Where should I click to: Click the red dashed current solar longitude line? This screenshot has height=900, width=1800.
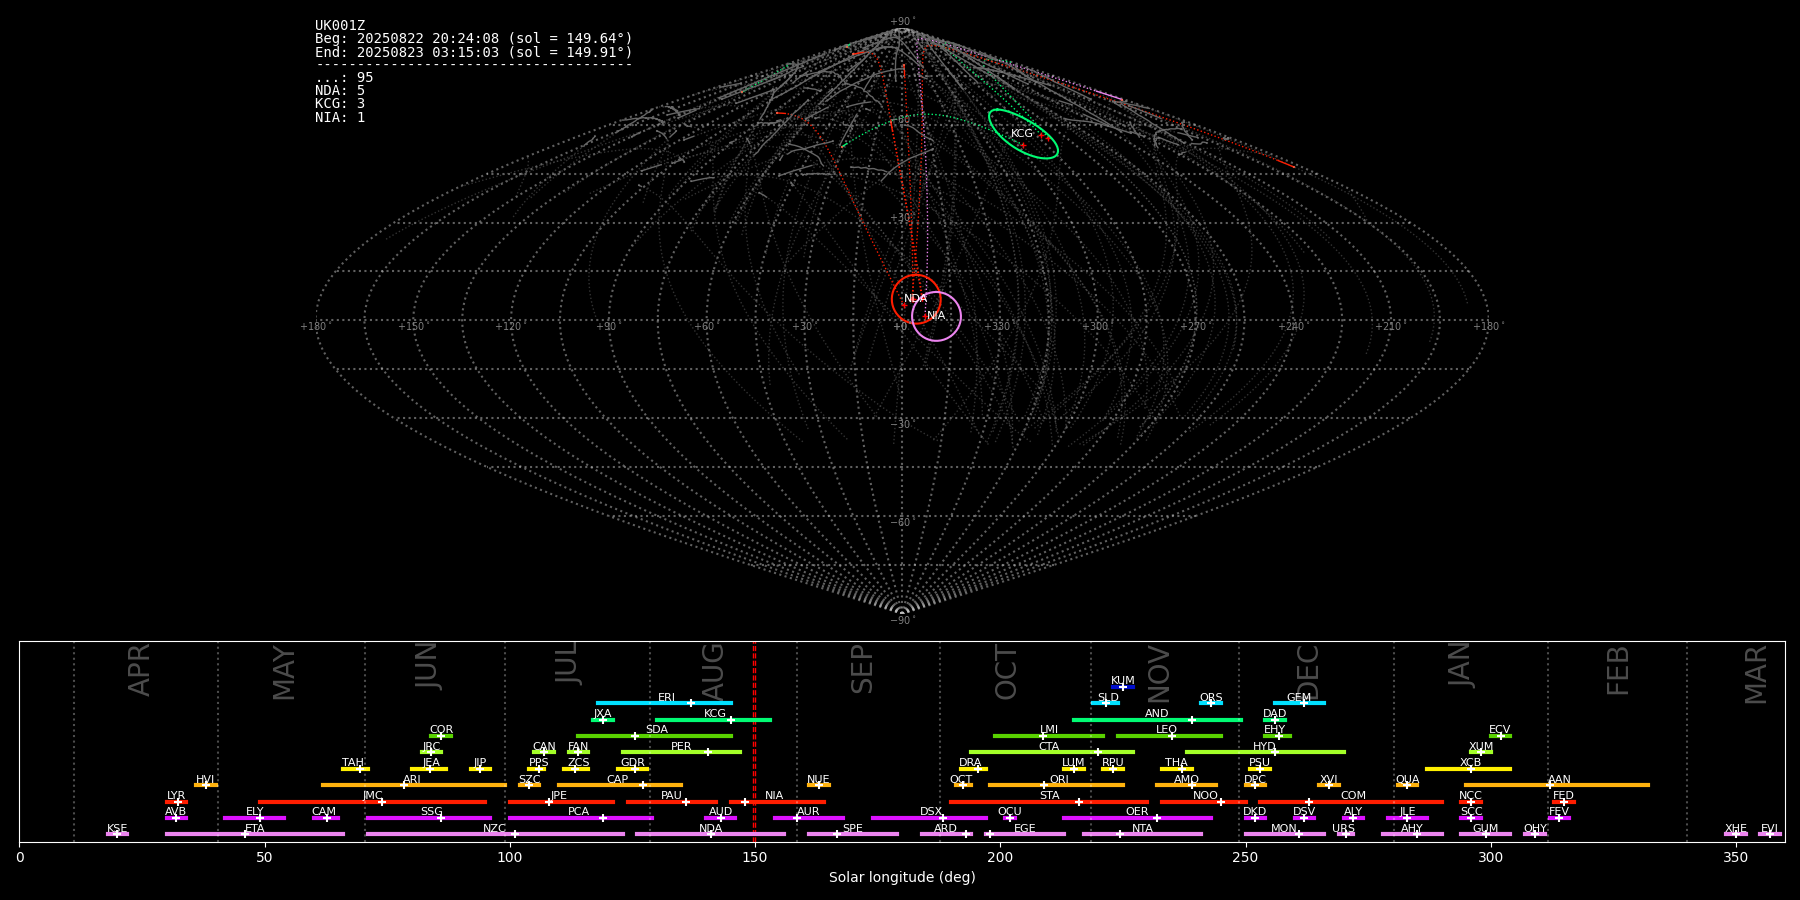click(x=754, y=741)
